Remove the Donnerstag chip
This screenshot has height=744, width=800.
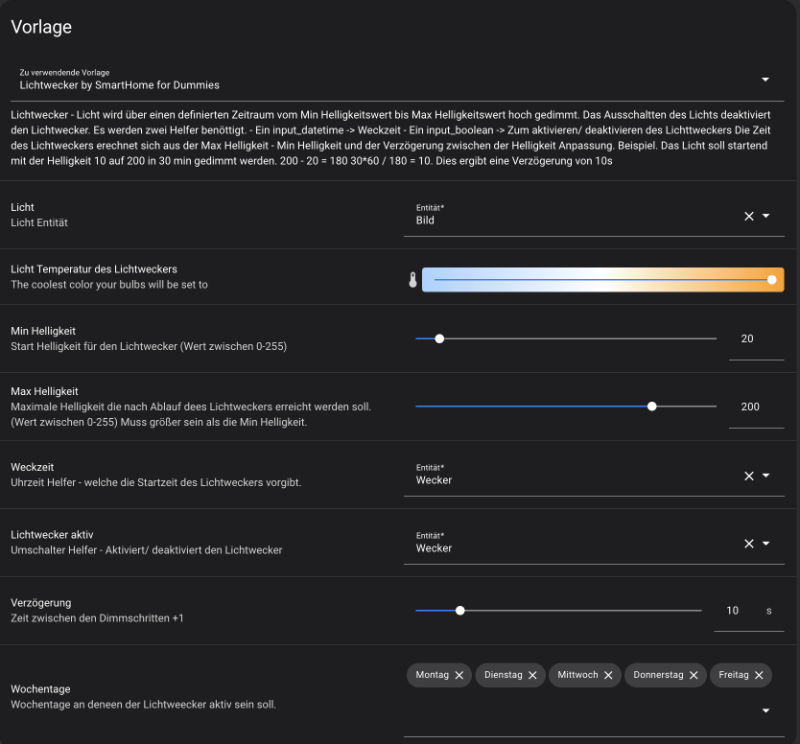click(694, 676)
